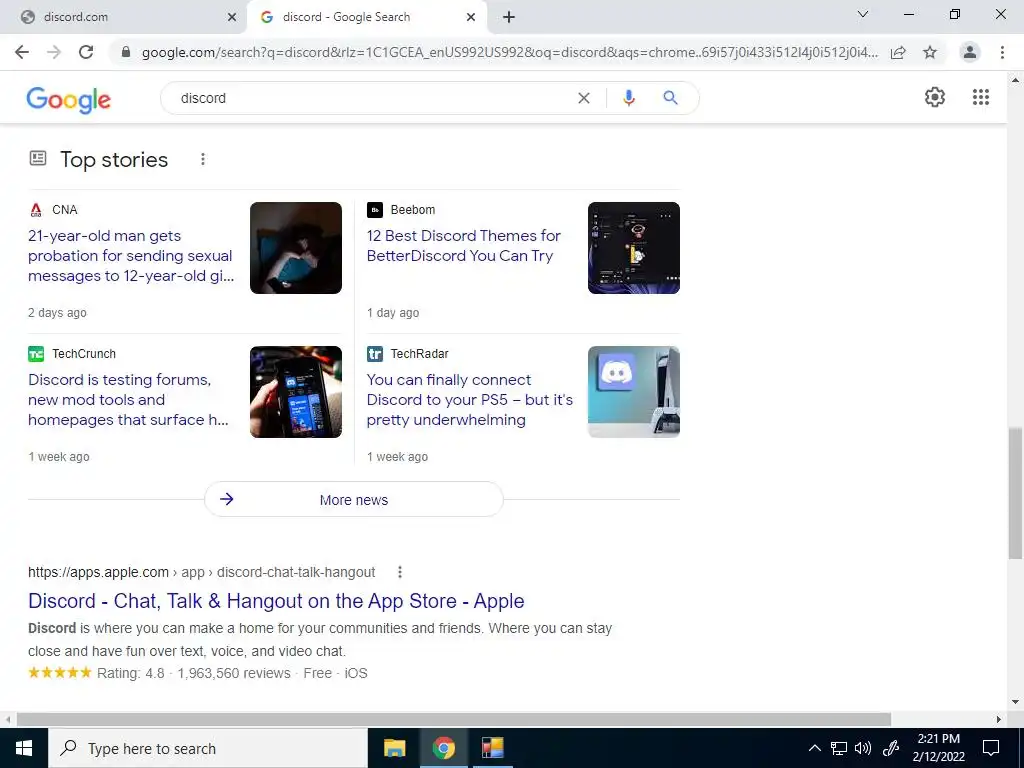Click the CNA story thumbnail
This screenshot has width=1024, height=768.
(x=296, y=248)
